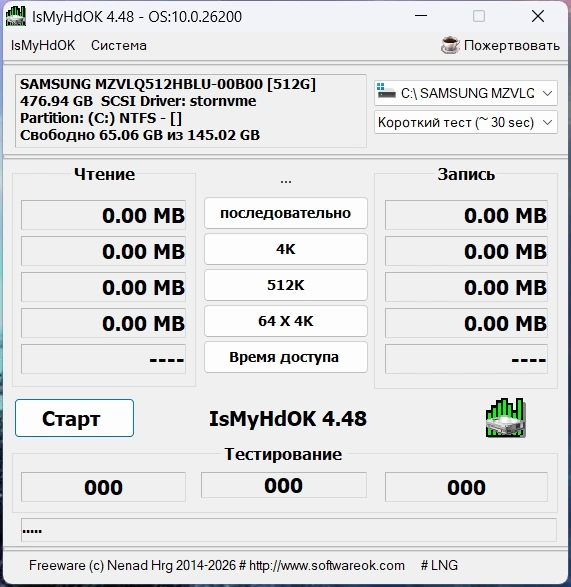The width and height of the screenshot is (571, 587).
Task: Click the SAMSUNG MZVLQ512HBLU-00B00 [512G] drive info line
Action: [x=168, y=84]
